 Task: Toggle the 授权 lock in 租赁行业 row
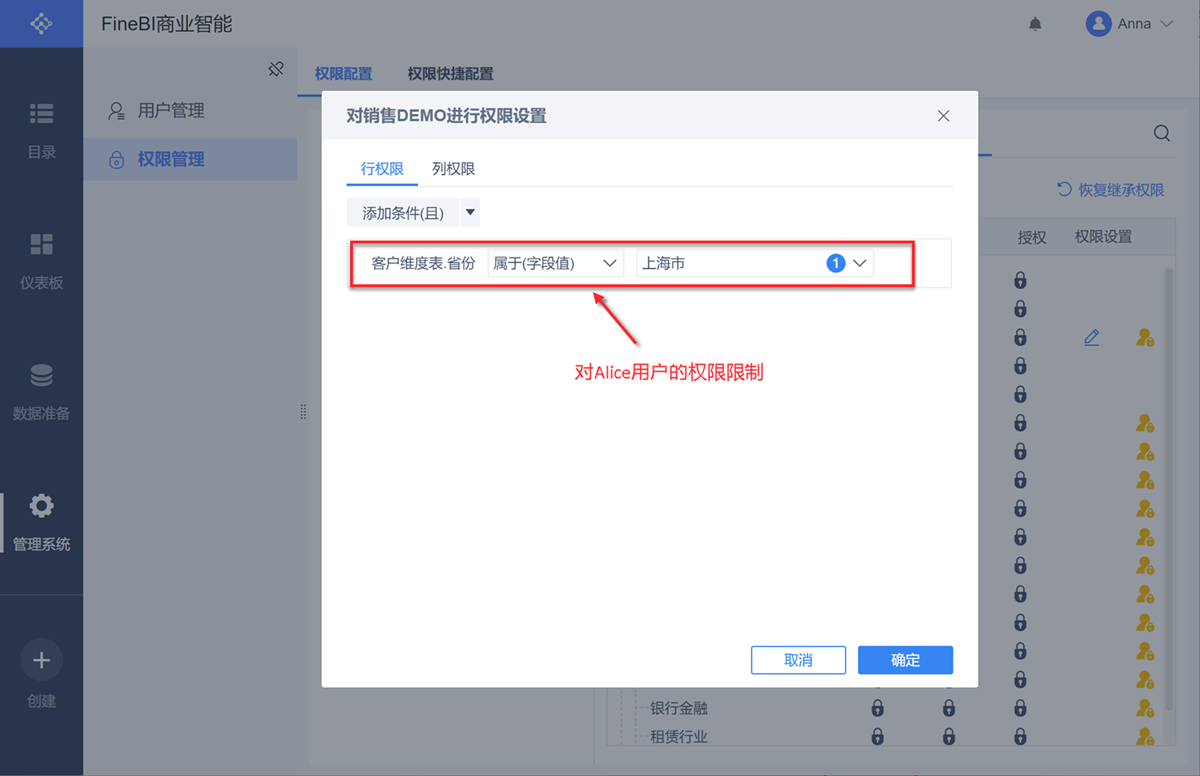coord(1020,737)
